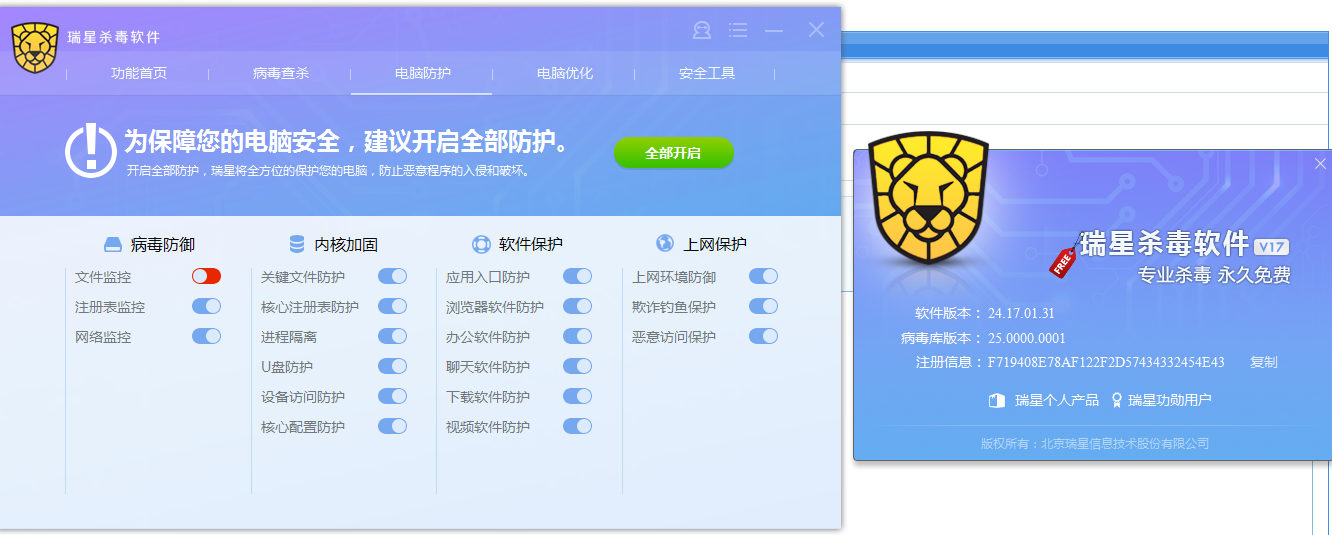Switch to 病毒查杀 tab
The height and width of the screenshot is (535, 1332).
pyautogui.click(x=281, y=73)
